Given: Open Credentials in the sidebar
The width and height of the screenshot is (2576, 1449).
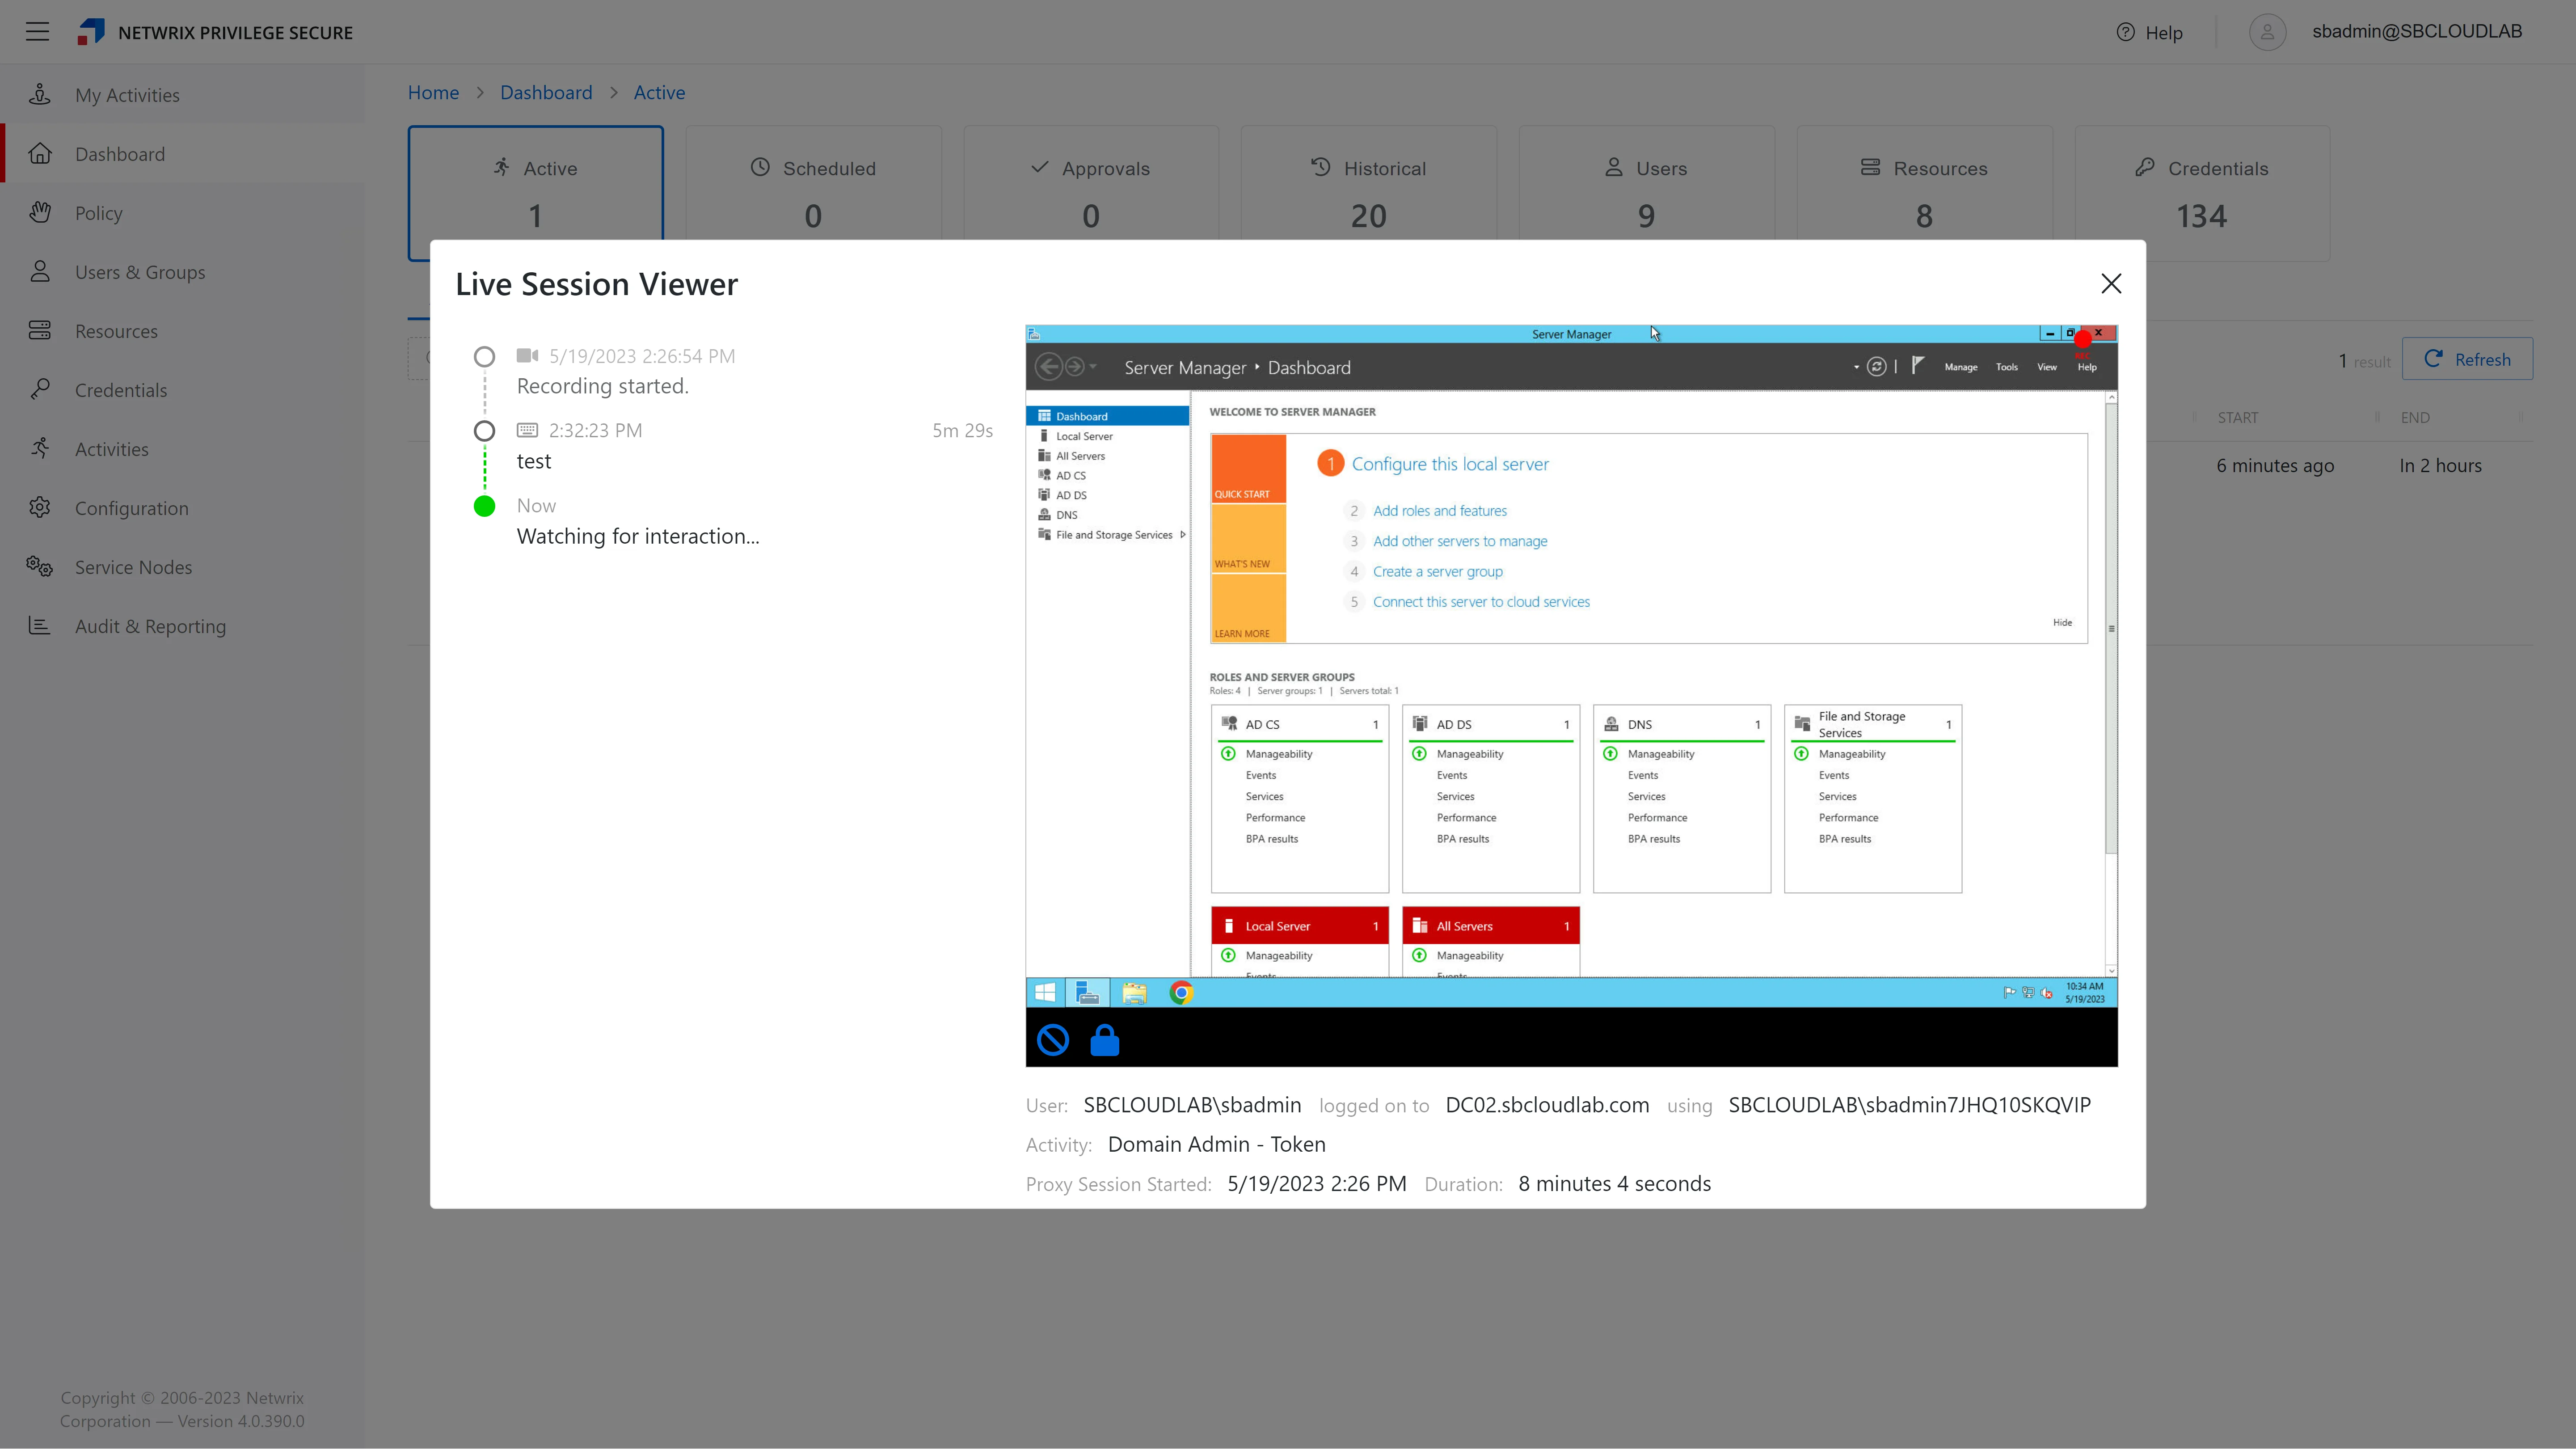Looking at the screenshot, I should coord(121,390).
